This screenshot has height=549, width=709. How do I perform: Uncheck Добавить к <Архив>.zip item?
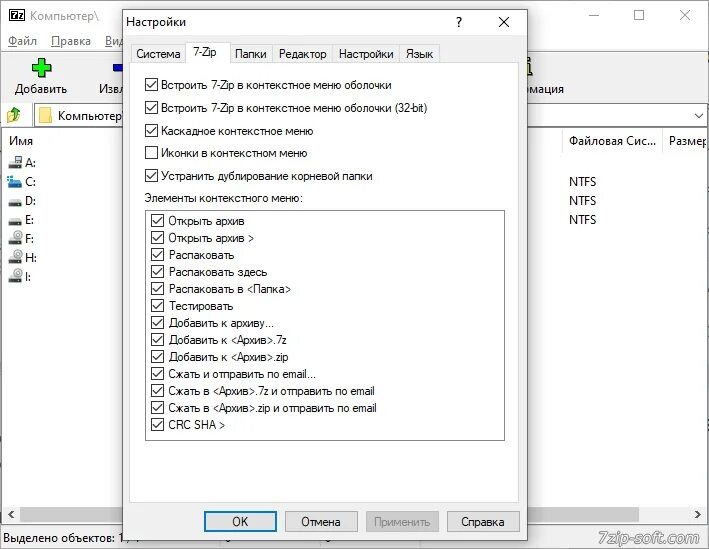157,357
